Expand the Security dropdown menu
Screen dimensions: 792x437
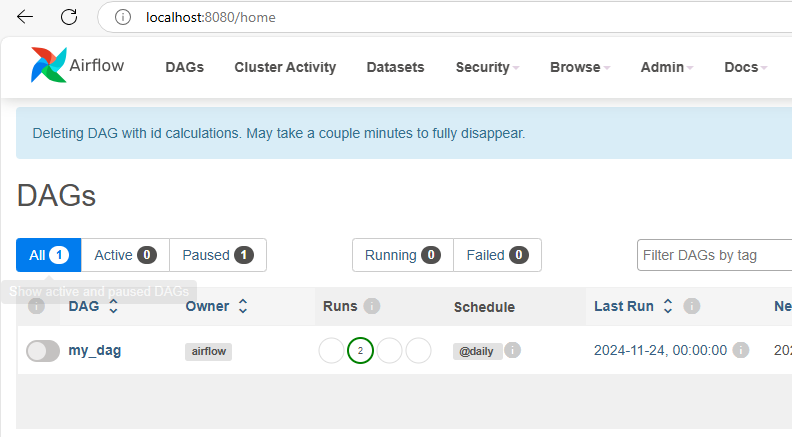click(487, 67)
